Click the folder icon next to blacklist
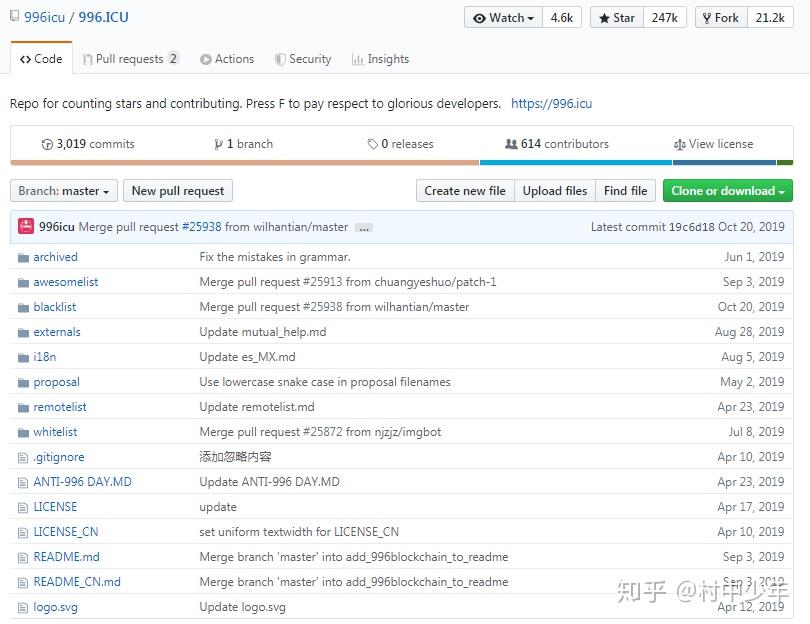This screenshot has height=624, width=810. pyautogui.click(x=23, y=307)
